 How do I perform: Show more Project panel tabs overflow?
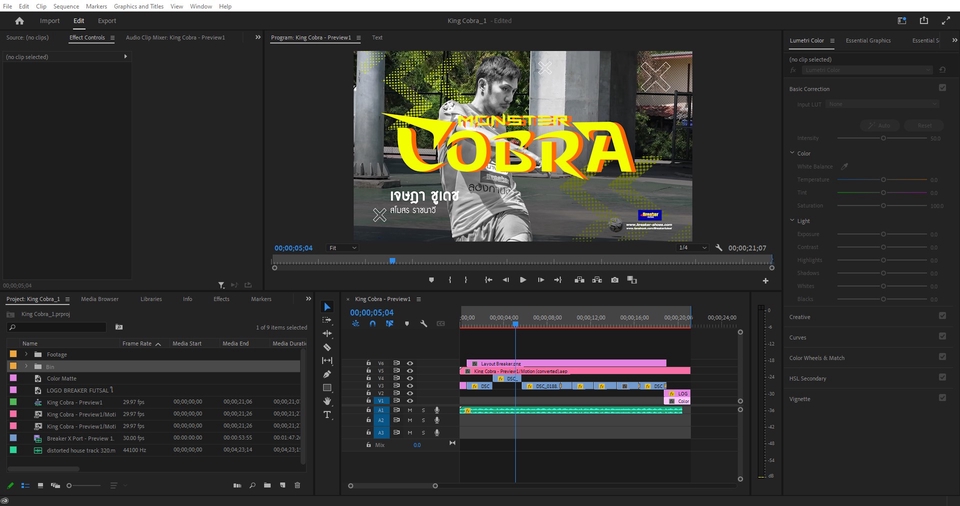[308, 299]
